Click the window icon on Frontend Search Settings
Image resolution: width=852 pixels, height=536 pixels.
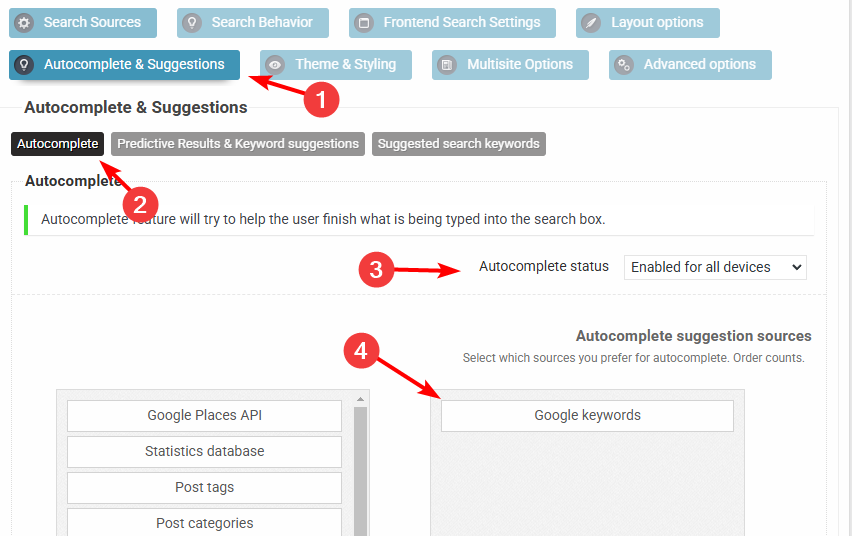tap(364, 22)
